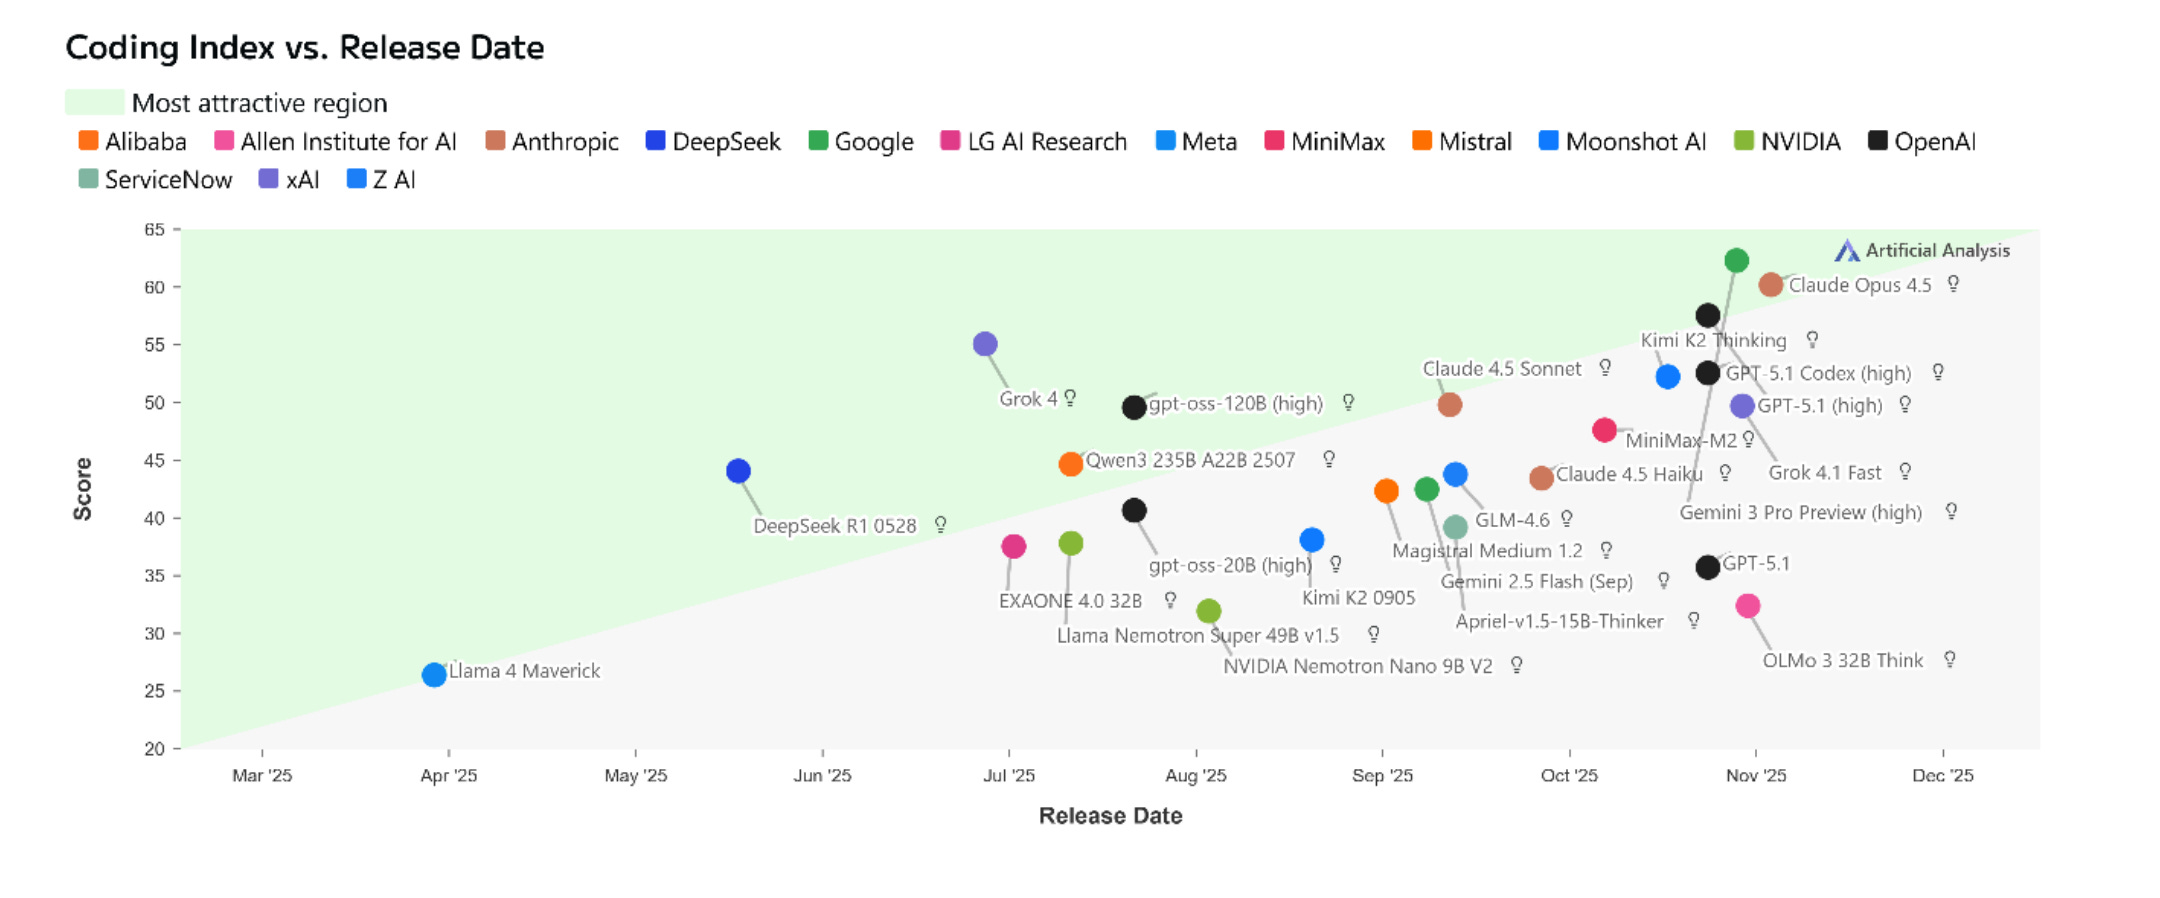2160x898 pixels.
Task: Click the Z AI legend label
Action: click(x=394, y=180)
